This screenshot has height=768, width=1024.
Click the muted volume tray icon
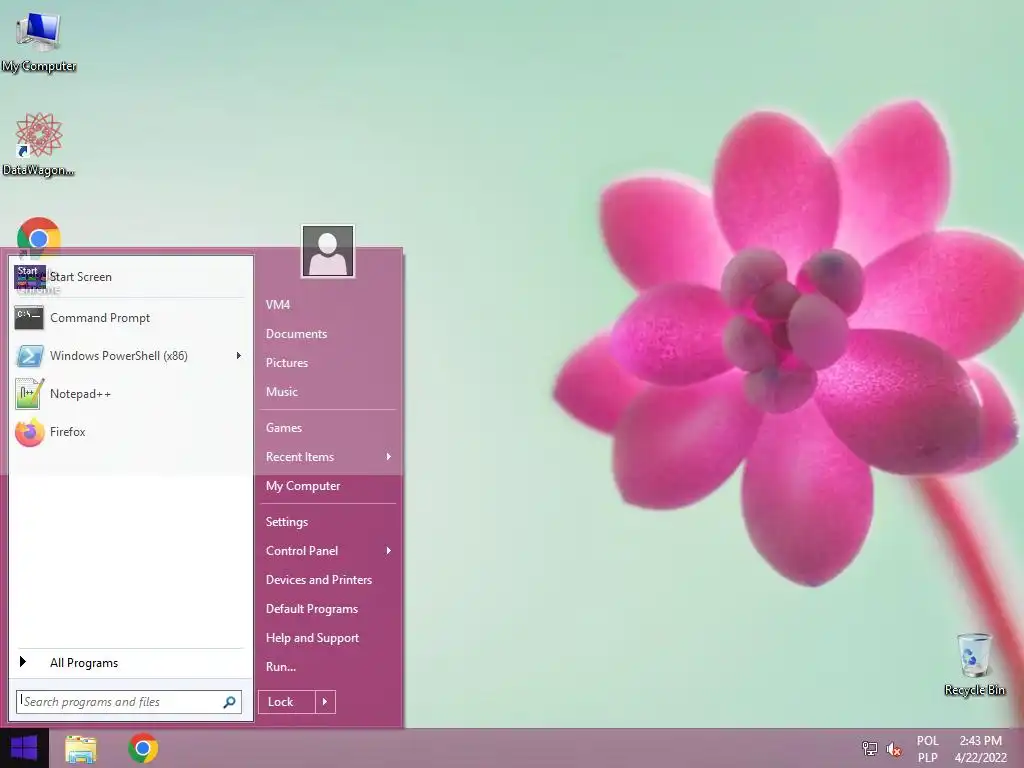pyautogui.click(x=893, y=748)
